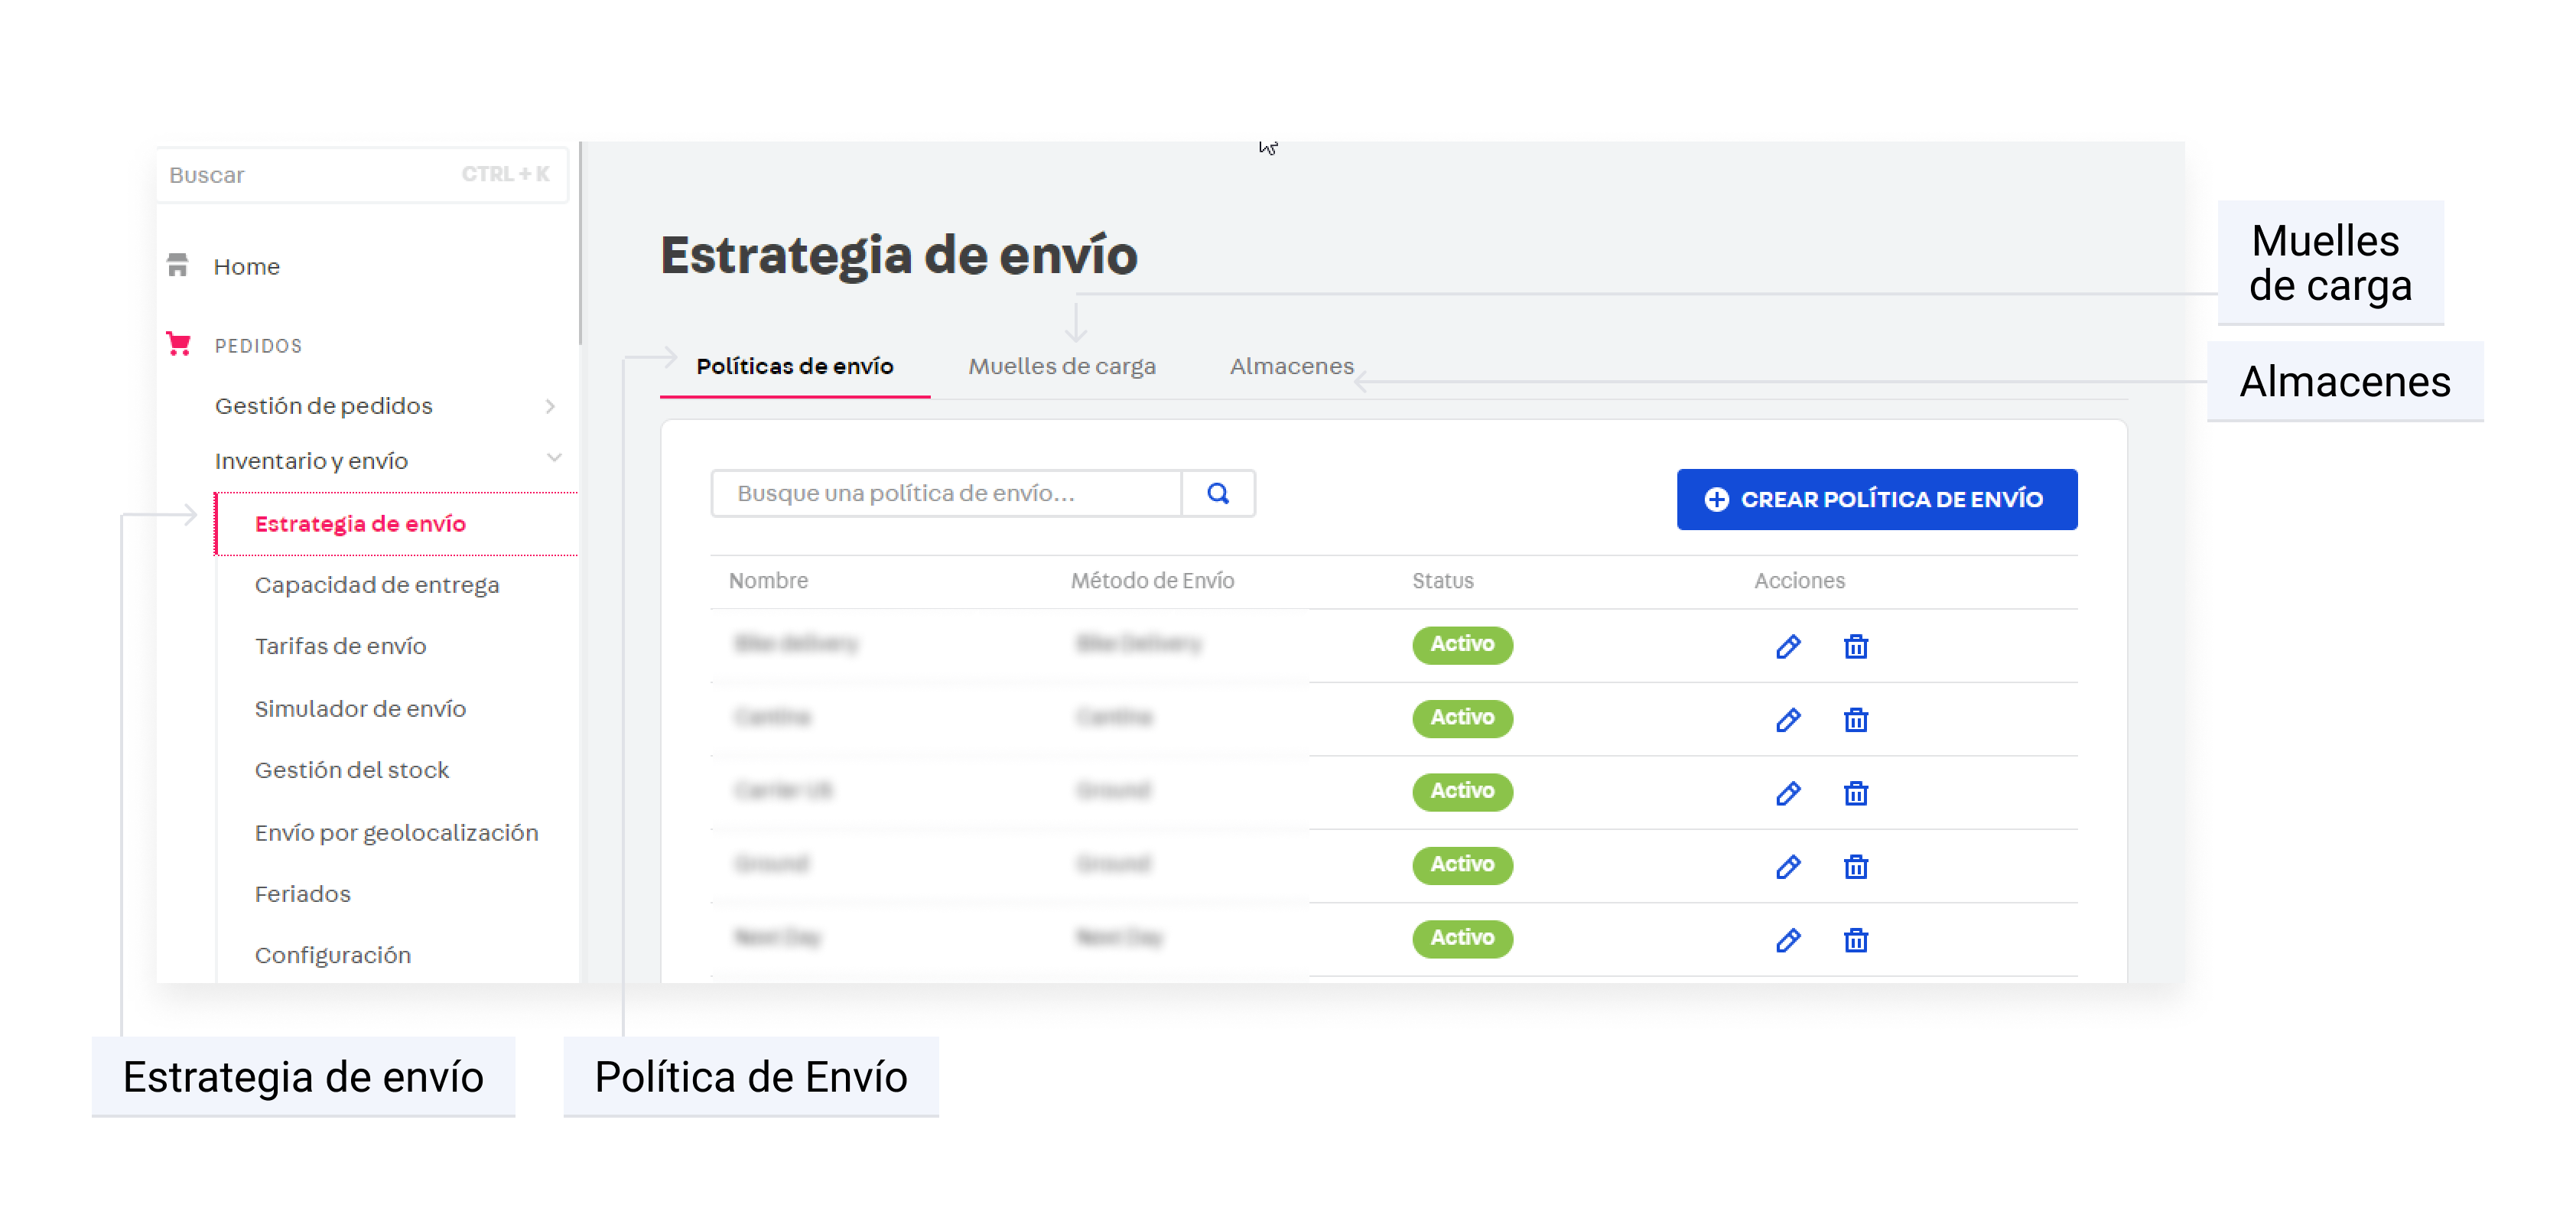This screenshot has width=2576, height=1211.
Task: Open Simulador de envío from the sidebar
Action: pyautogui.click(x=360, y=708)
